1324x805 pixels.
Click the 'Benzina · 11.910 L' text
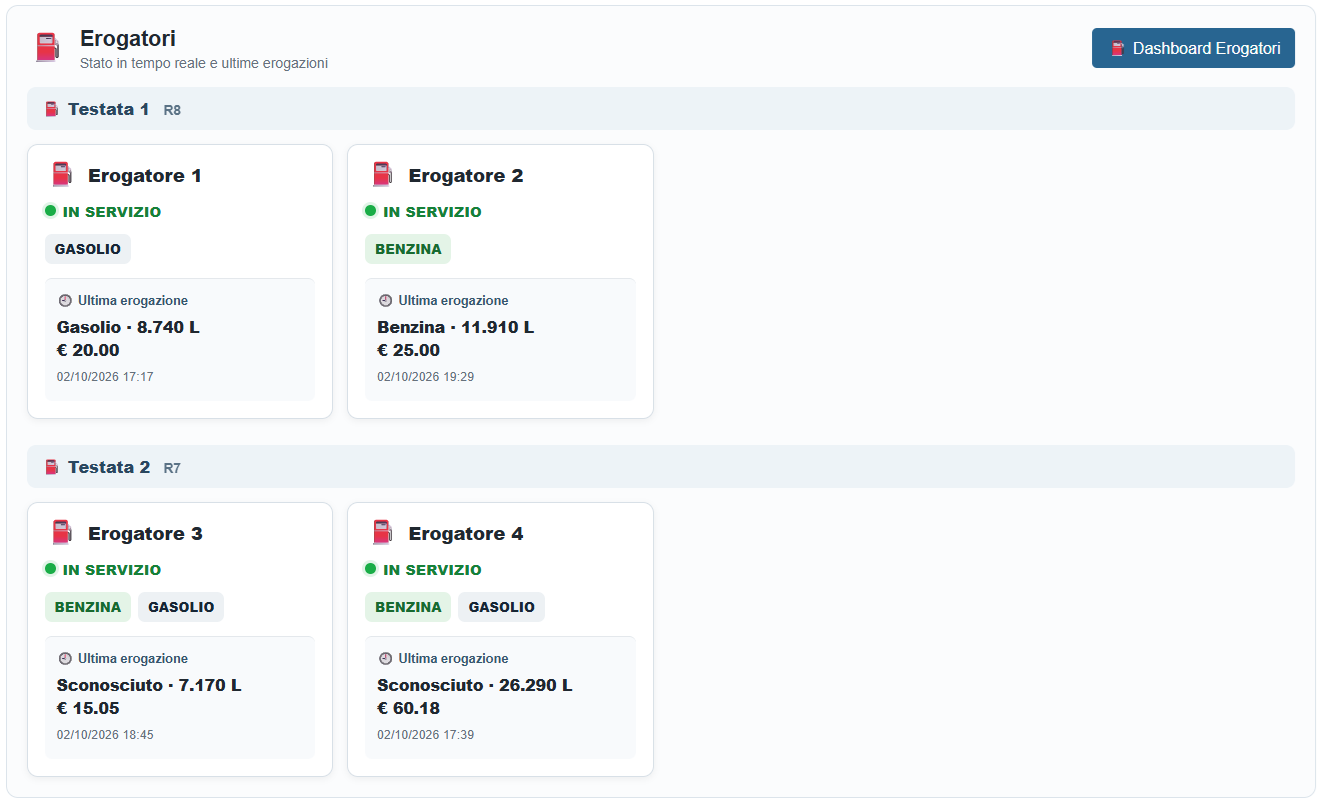pyautogui.click(x=455, y=327)
